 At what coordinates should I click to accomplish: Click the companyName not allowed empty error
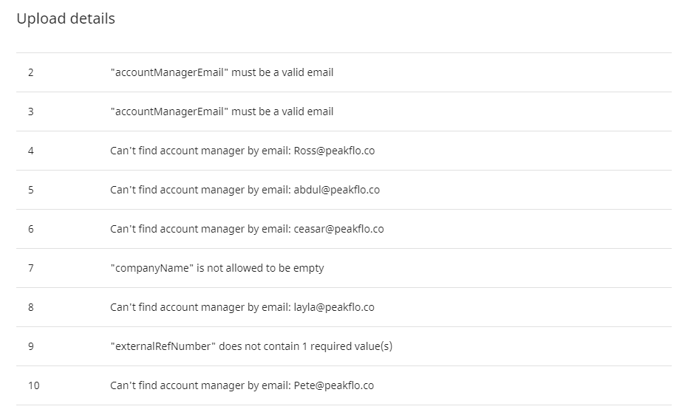tap(217, 268)
